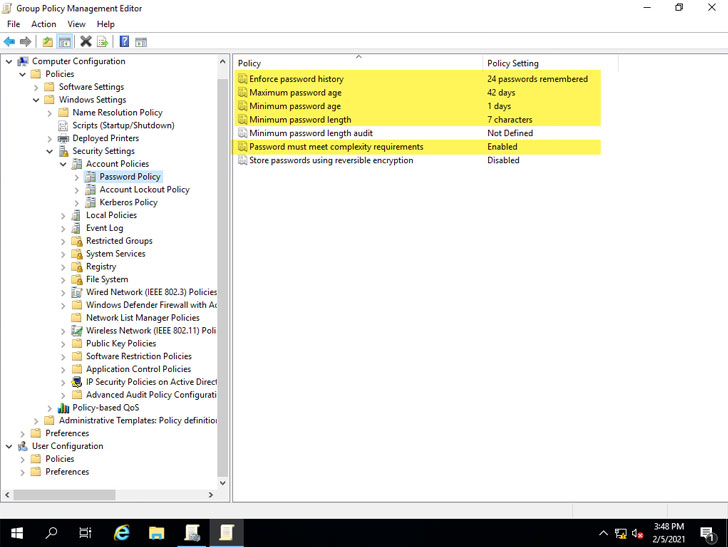
Task: Click the Deployed Printers printer icon
Action: click(63, 138)
